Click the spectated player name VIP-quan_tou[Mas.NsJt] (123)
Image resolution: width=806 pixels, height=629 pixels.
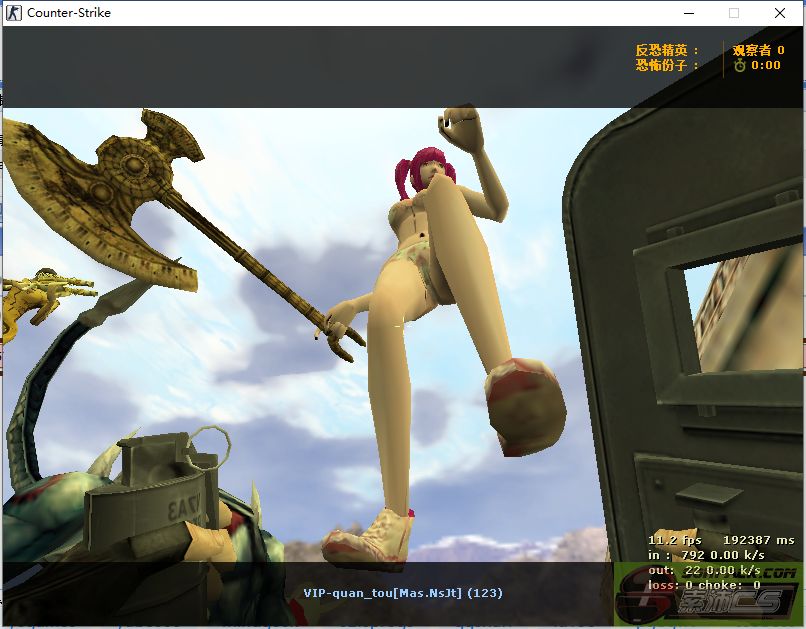coord(403,593)
